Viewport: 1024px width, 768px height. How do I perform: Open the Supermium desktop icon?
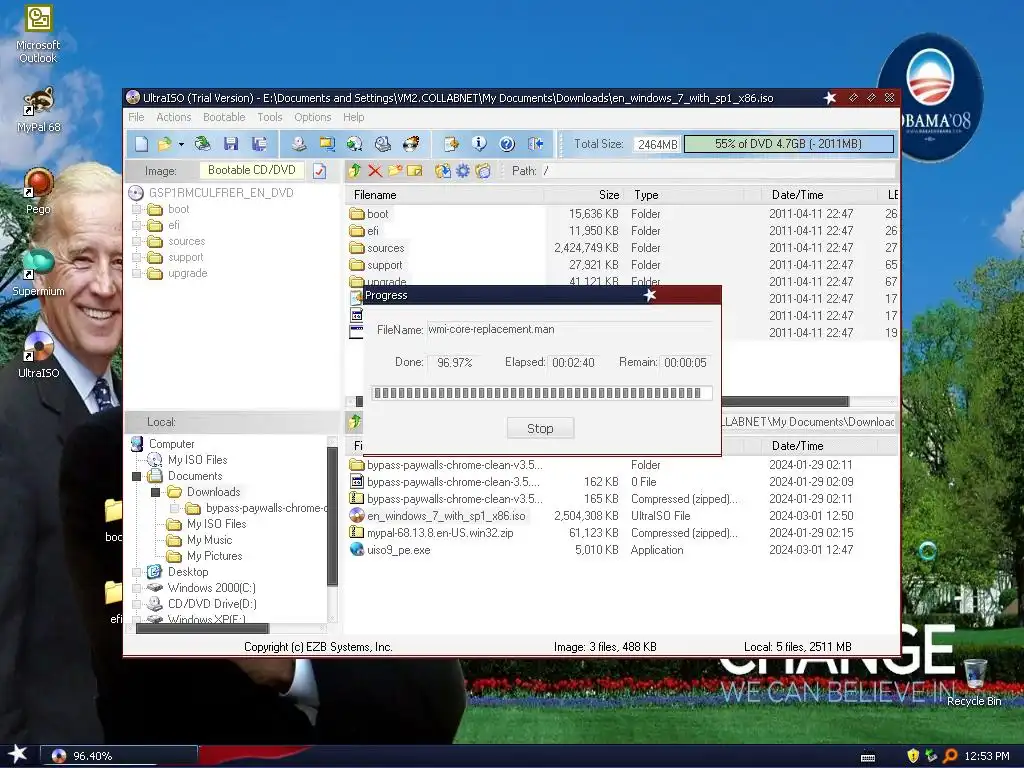(x=38, y=272)
